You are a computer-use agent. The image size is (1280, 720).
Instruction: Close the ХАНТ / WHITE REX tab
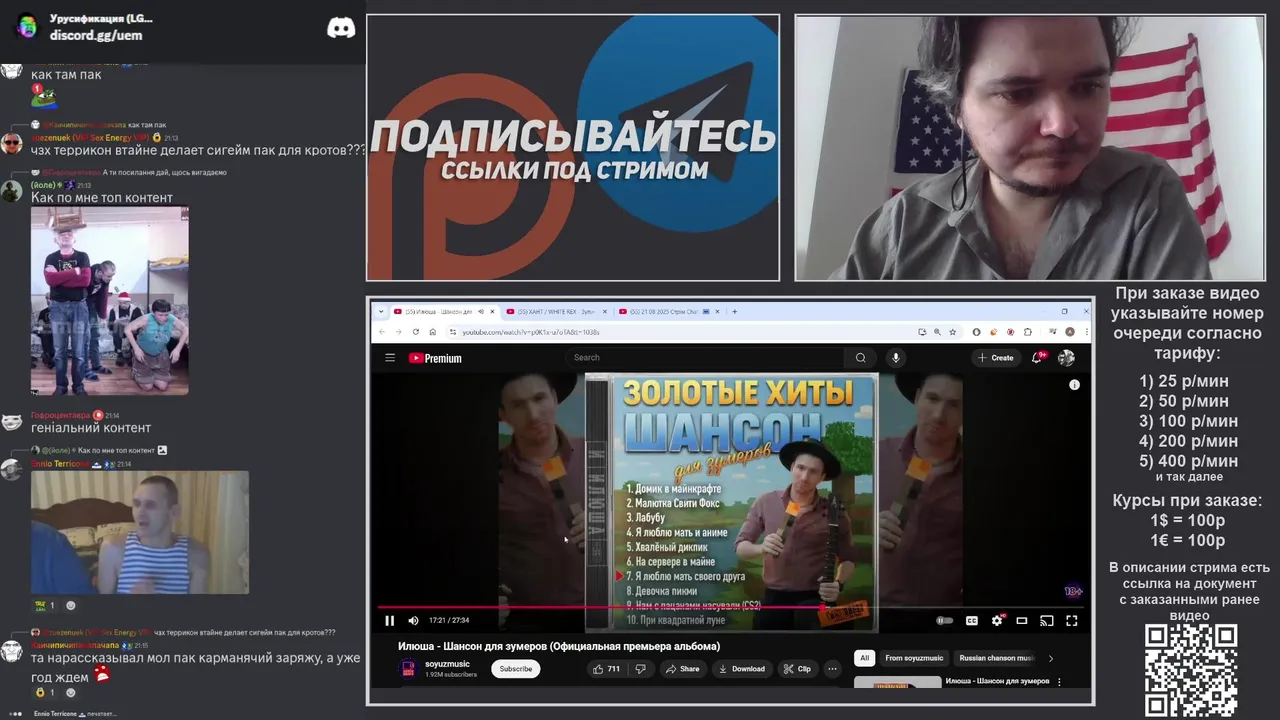(605, 311)
